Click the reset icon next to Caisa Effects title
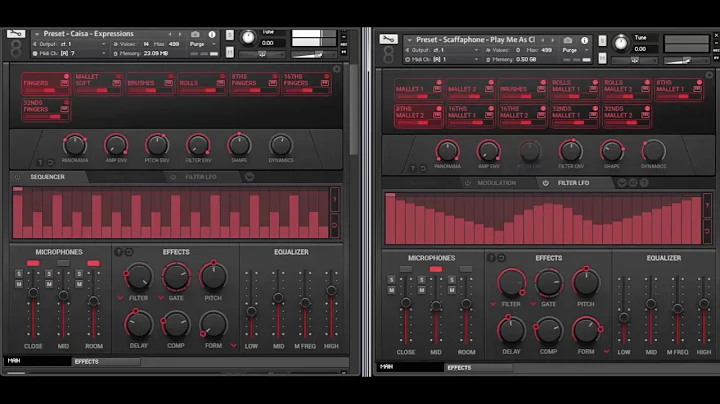The width and height of the screenshot is (720, 404). 129,252
